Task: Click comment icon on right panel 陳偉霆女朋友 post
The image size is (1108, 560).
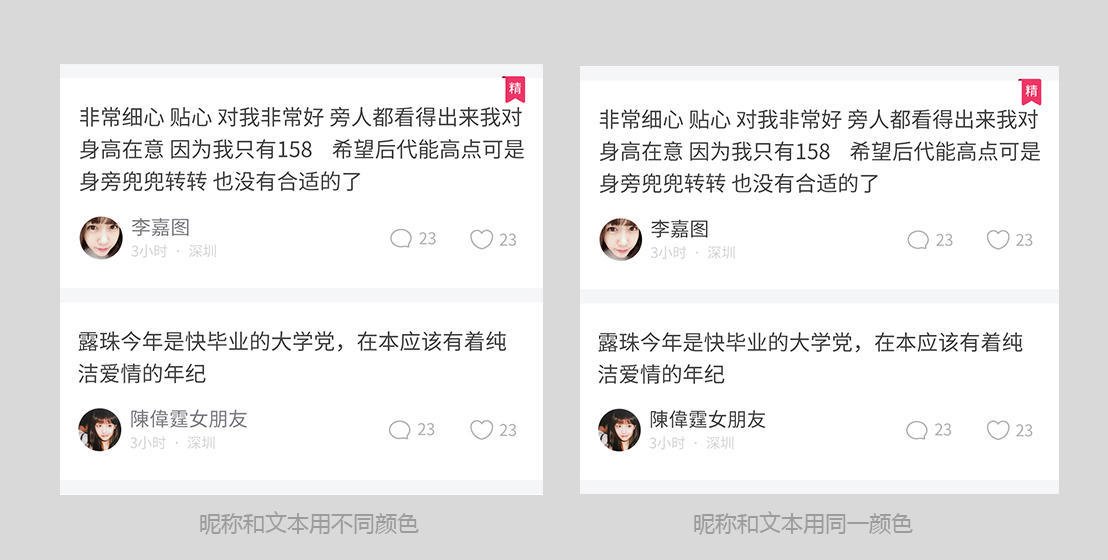Action: (917, 430)
